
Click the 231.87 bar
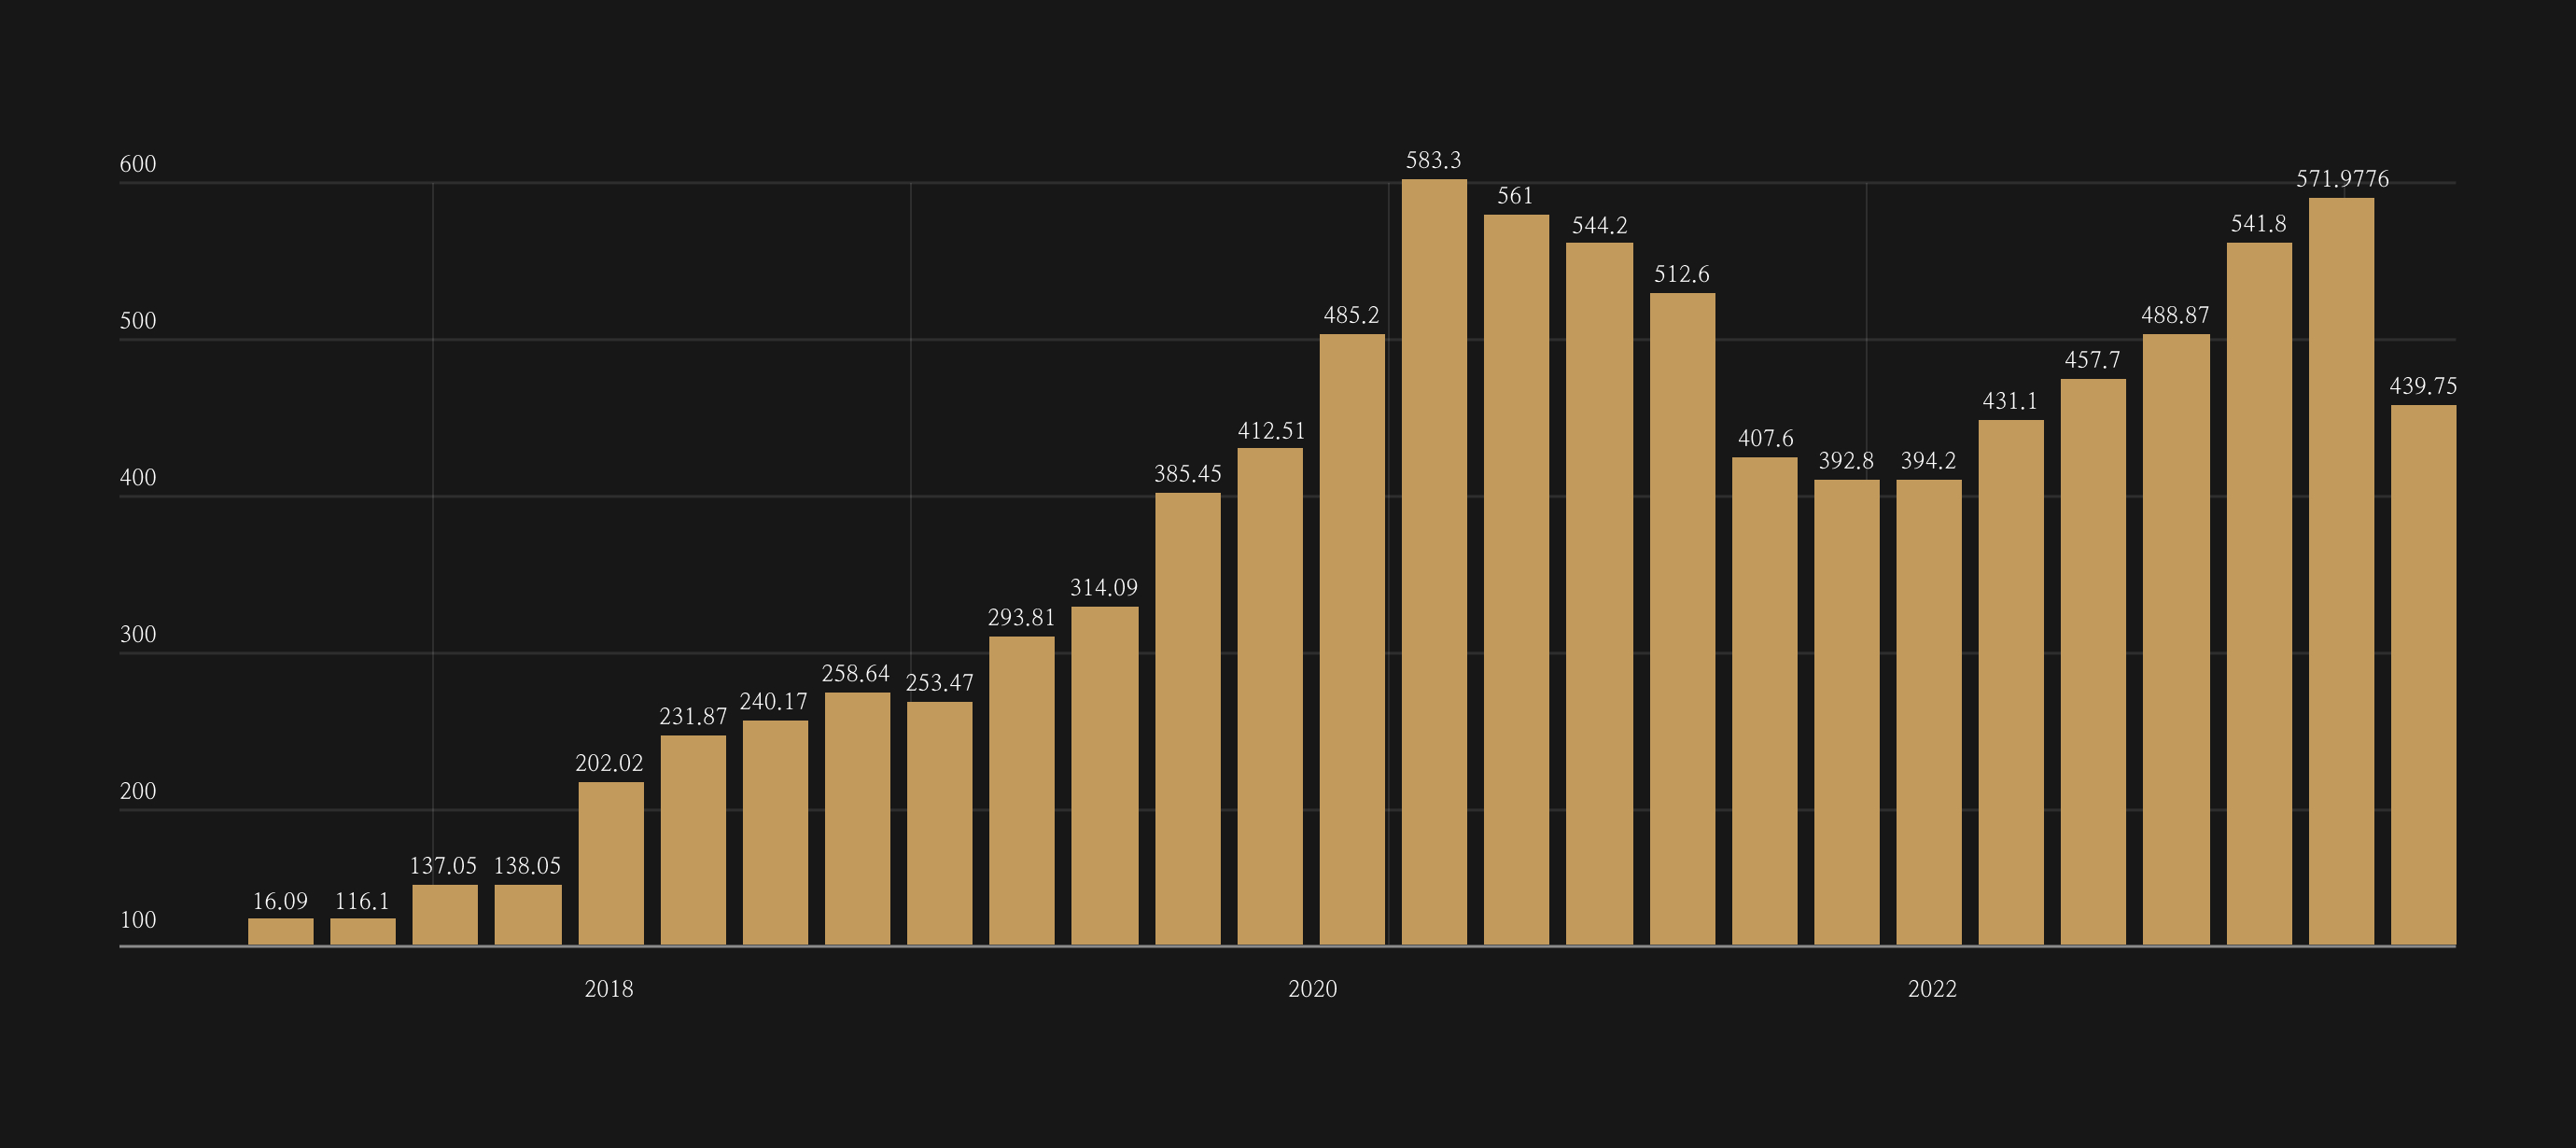(693, 840)
